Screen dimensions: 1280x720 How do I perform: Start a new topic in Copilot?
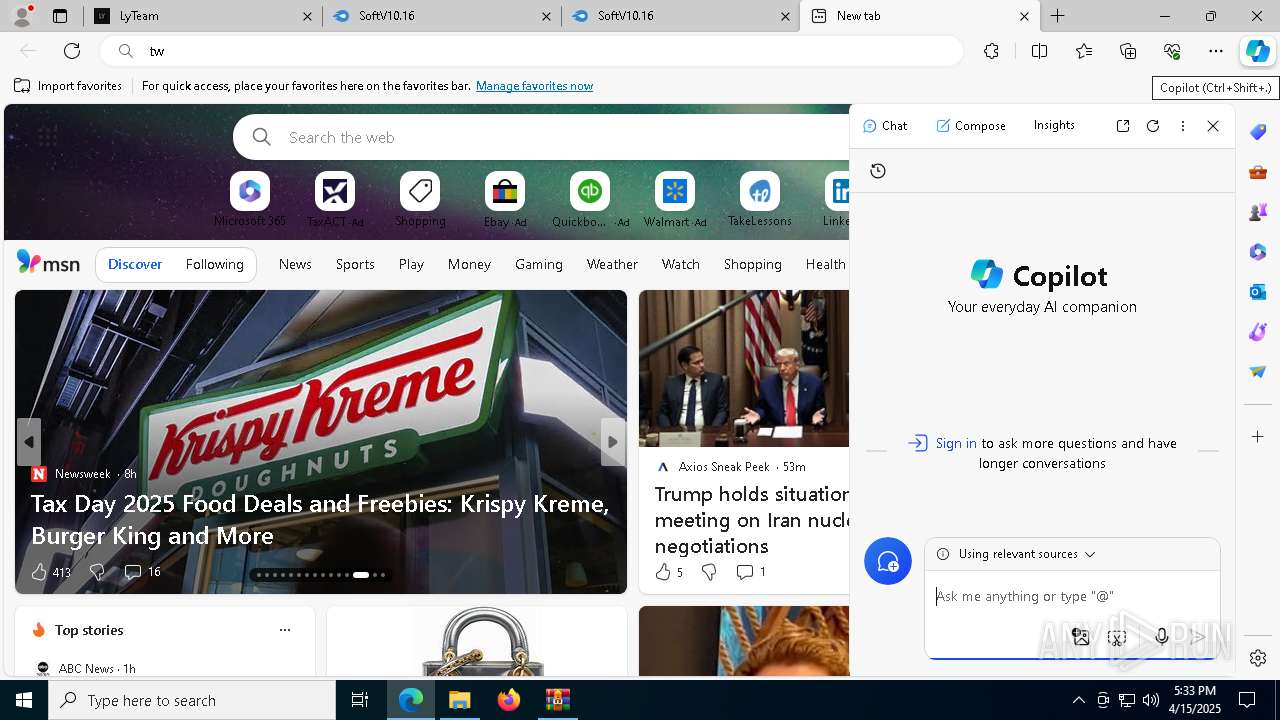888,562
